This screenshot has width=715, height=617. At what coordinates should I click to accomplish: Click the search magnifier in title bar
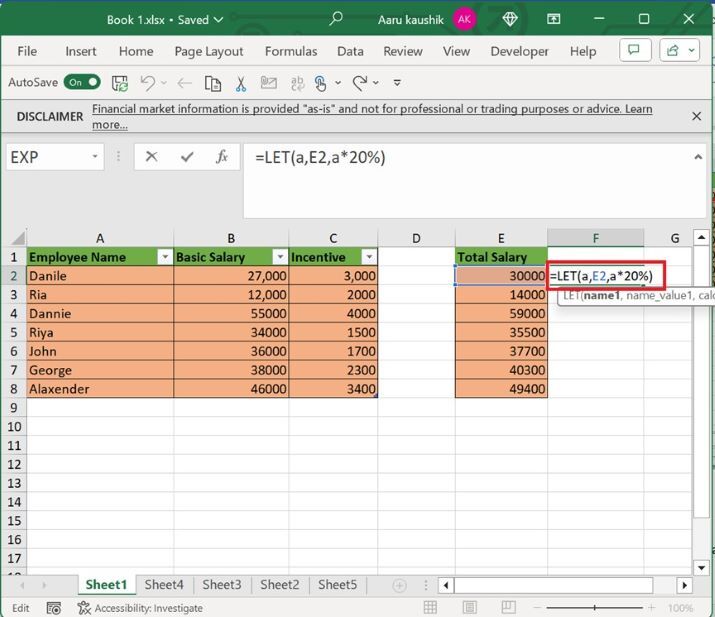pos(336,19)
